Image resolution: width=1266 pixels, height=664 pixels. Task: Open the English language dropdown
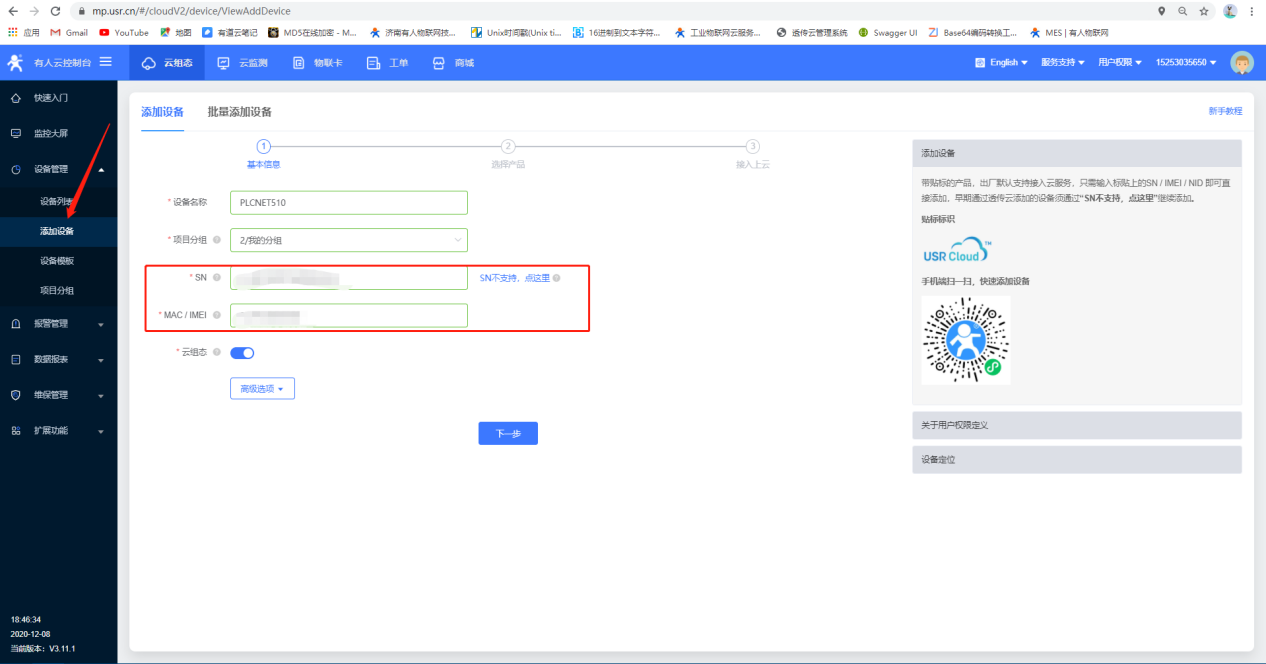coord(1002,63)
